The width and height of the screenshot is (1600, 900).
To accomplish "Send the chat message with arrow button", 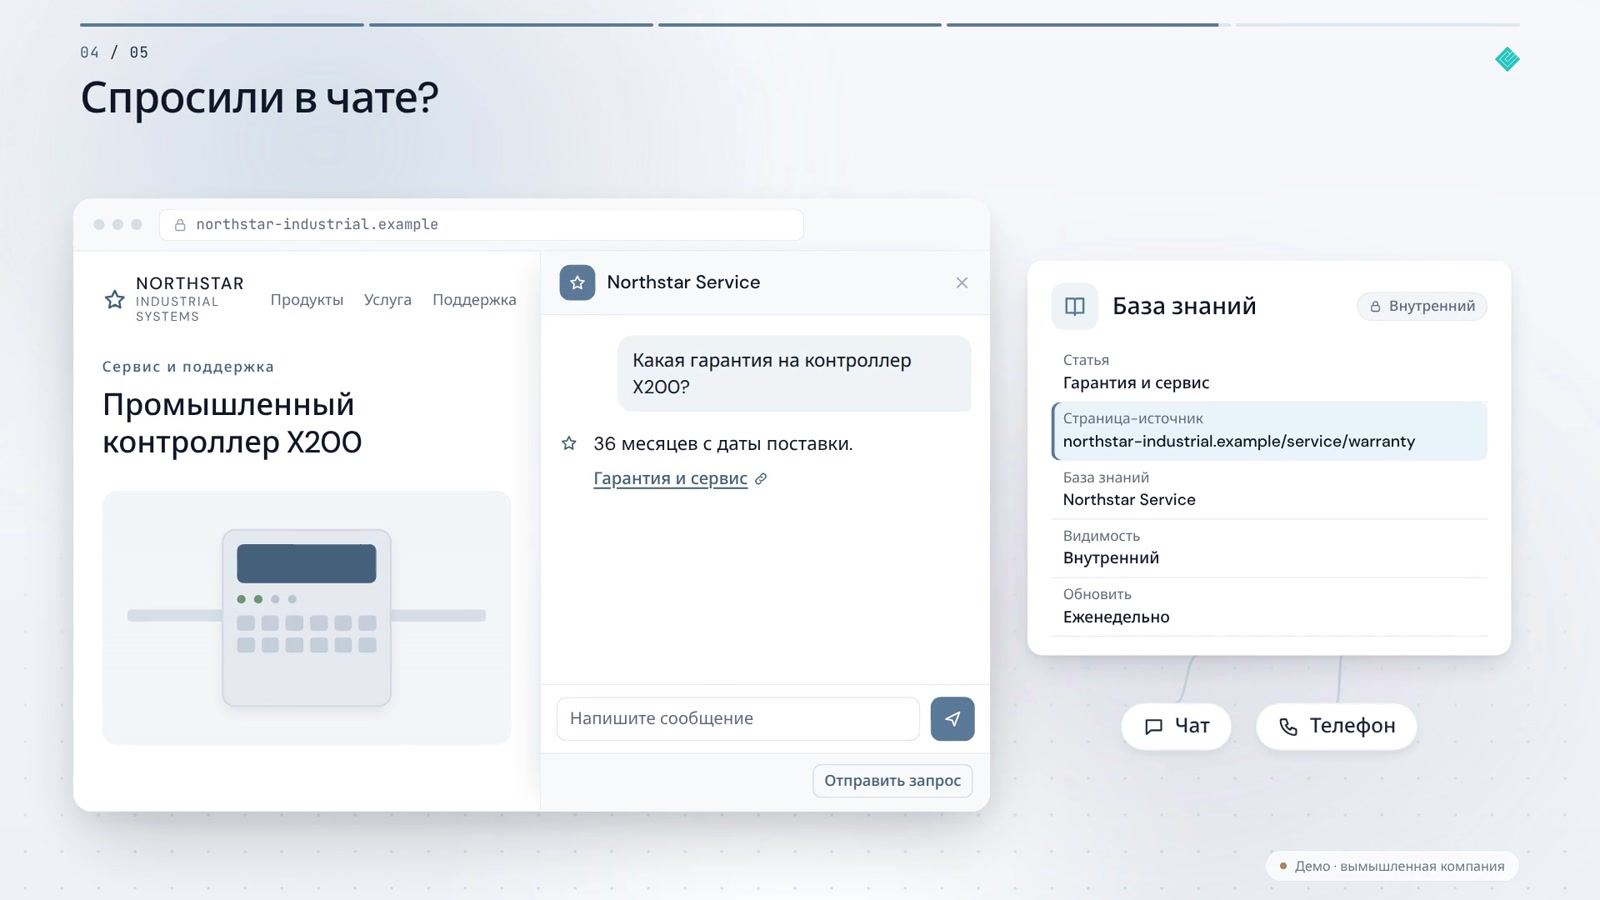I will point(952,719).
